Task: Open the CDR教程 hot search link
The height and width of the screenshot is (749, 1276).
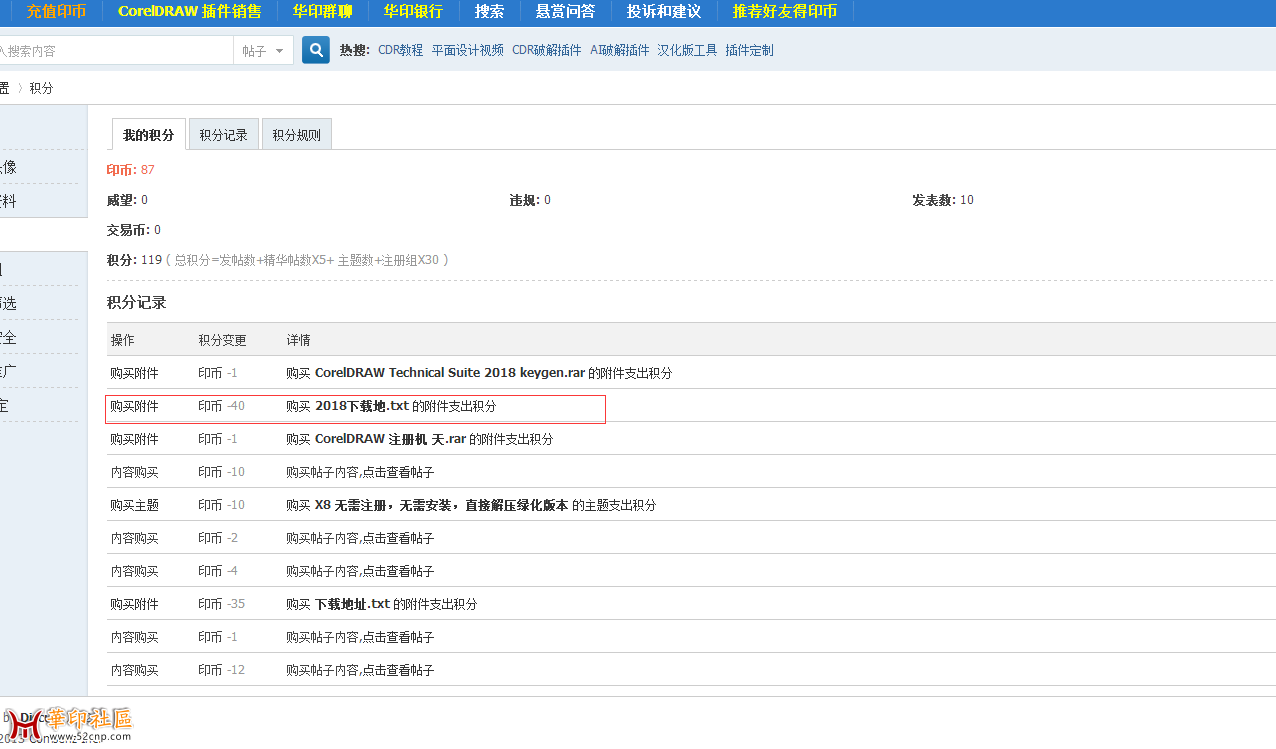Action: [398, 49]
